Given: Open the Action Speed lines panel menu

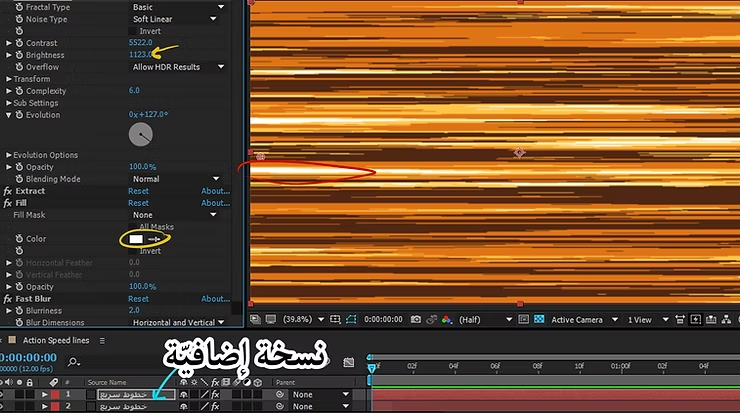Looking at the screenshot, I should tap(102, 340).
